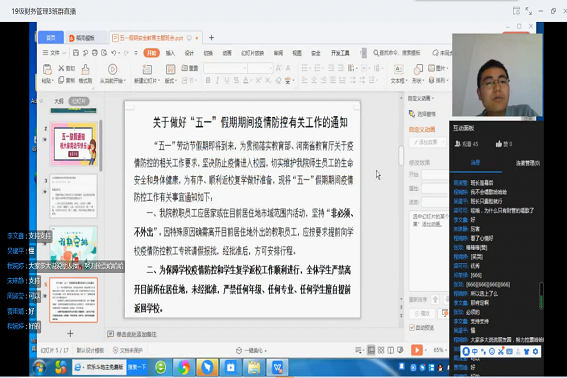Click the Cut scissors icon
The width and height of the screenshot is (567, 378).
62,68
